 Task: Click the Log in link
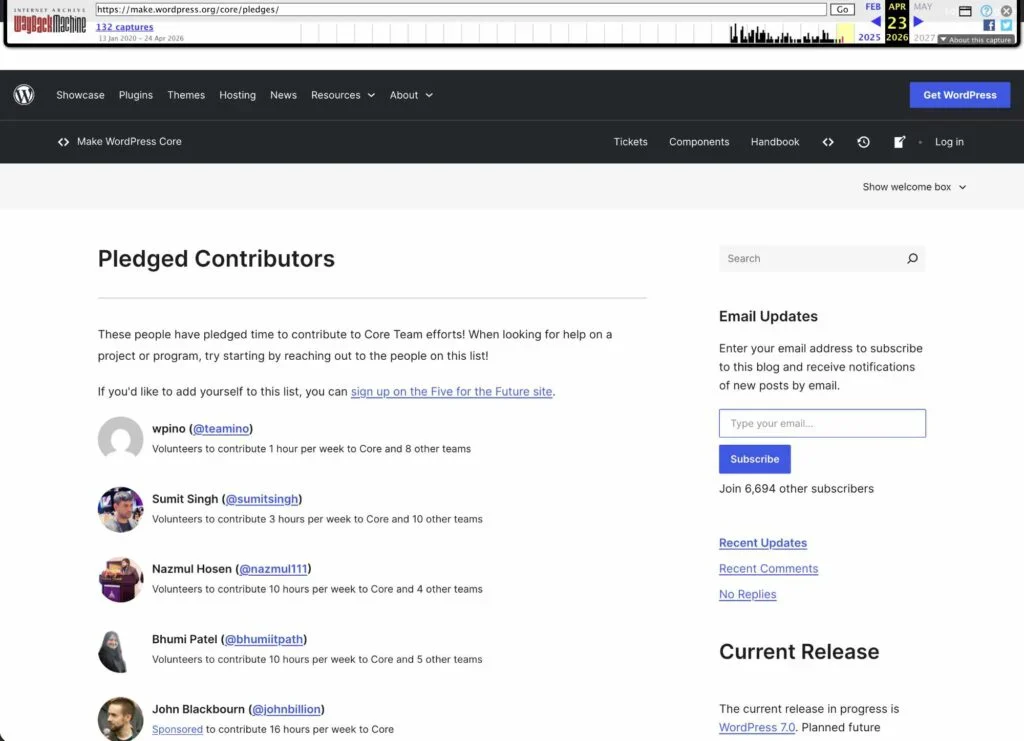click(949, 142)
